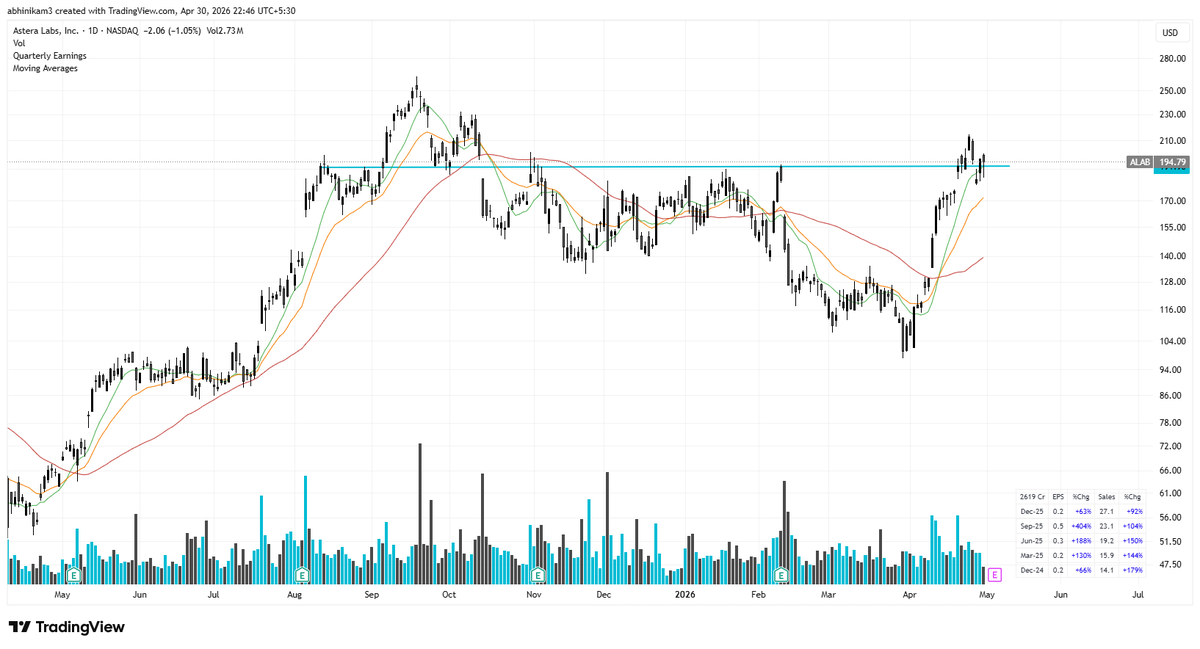Click the pink upcoming earnings E marker
The width and height of the screenshot is (1200, 649).
994,575
